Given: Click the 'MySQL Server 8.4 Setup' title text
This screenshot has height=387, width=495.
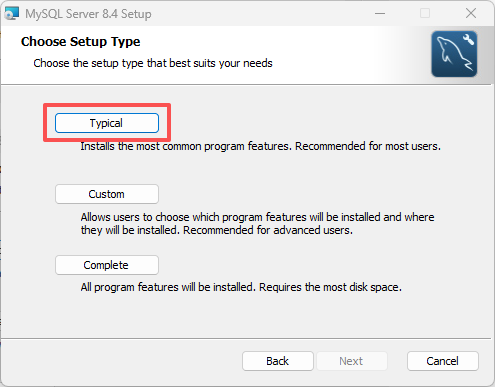Looking at the screenshot, I should point(88,14).
